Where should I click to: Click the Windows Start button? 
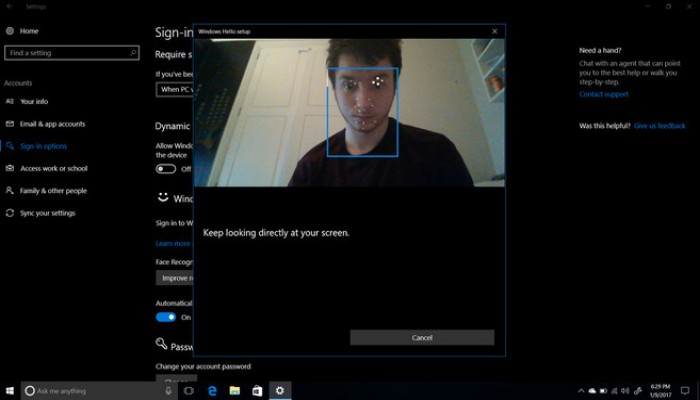10,391
